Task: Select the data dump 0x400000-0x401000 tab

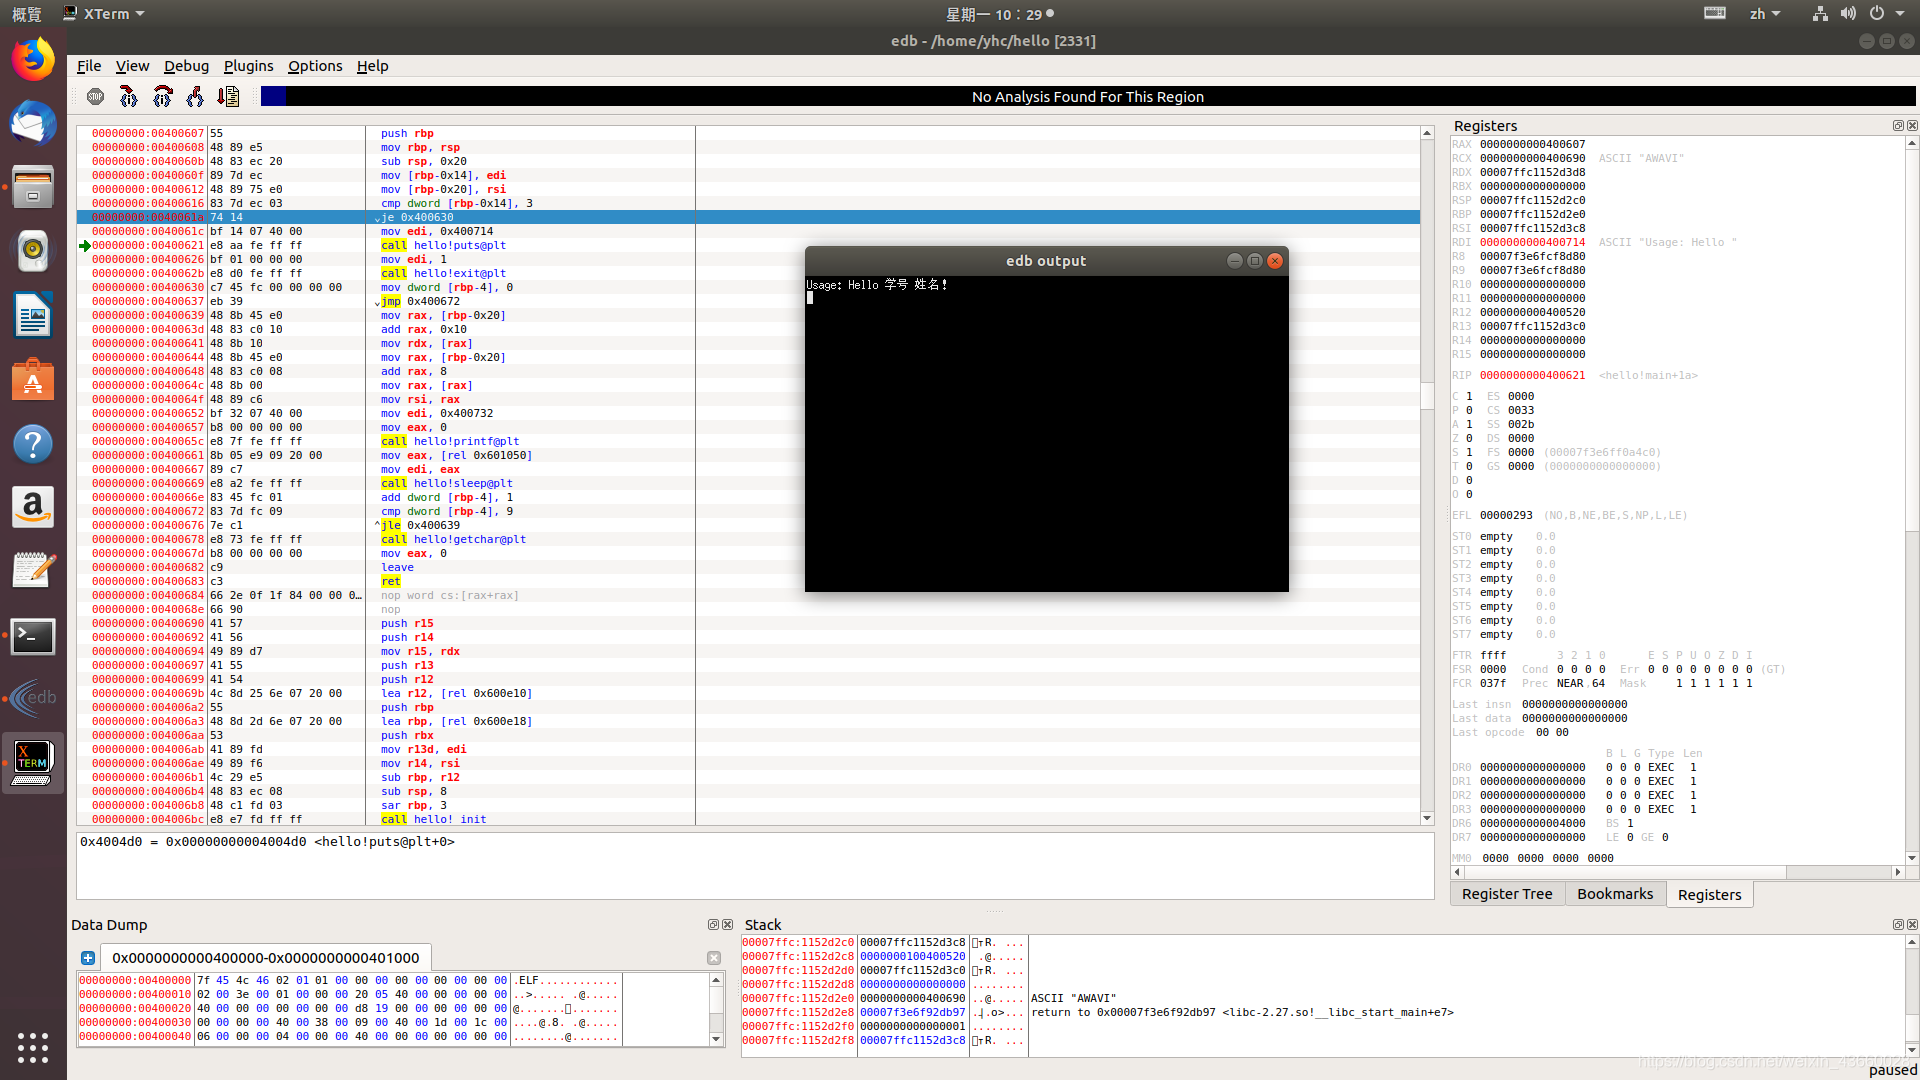Action: [265, 958]
